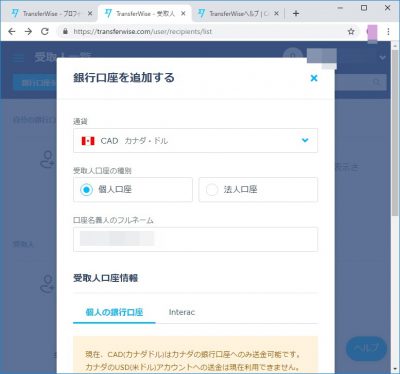Image resolution: width=400 pixels, height=374 pixels.
Task: Switch to the Interac tab
Action: point(182,312)
